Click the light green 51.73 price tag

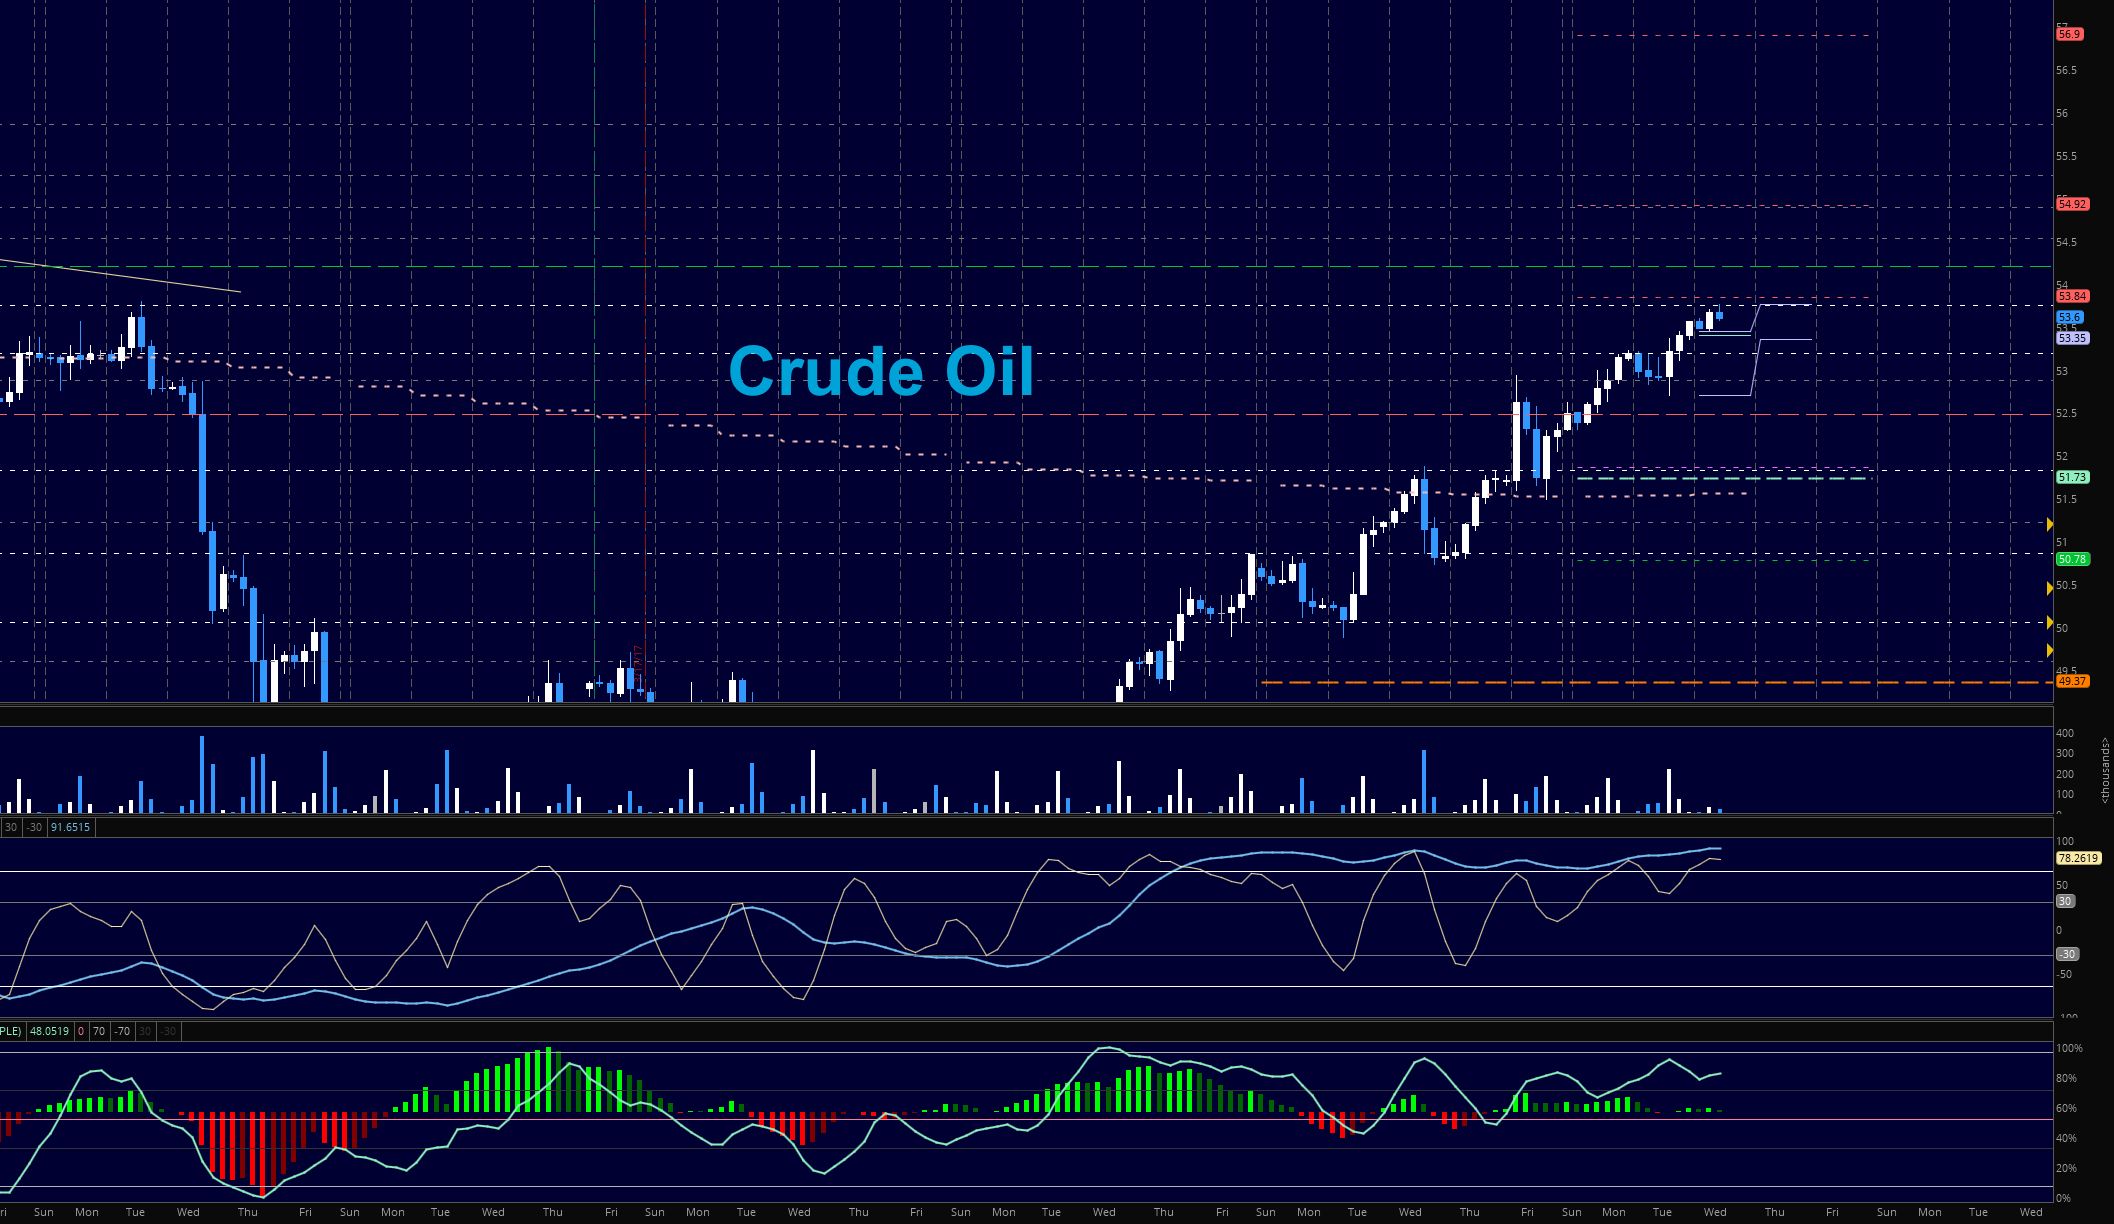pyautogui.click(x=2072, y=477)
